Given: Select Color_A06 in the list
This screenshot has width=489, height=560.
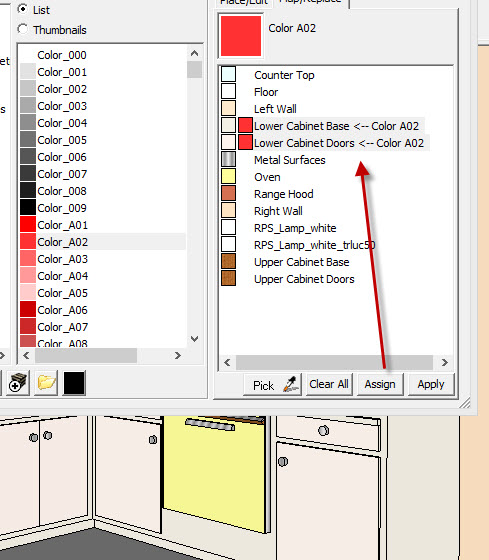Looking at the screenshot, I should 102,310.
